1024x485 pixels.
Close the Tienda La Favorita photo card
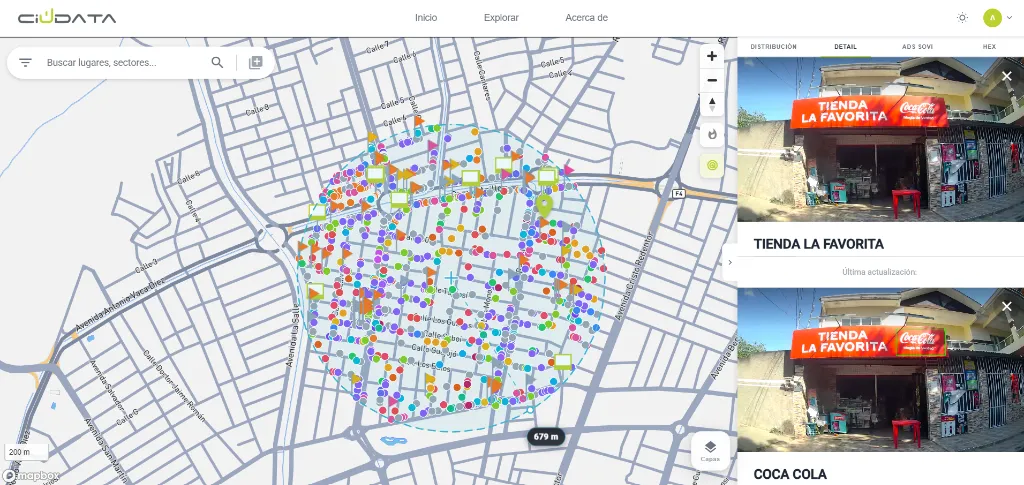(1006, 76)
